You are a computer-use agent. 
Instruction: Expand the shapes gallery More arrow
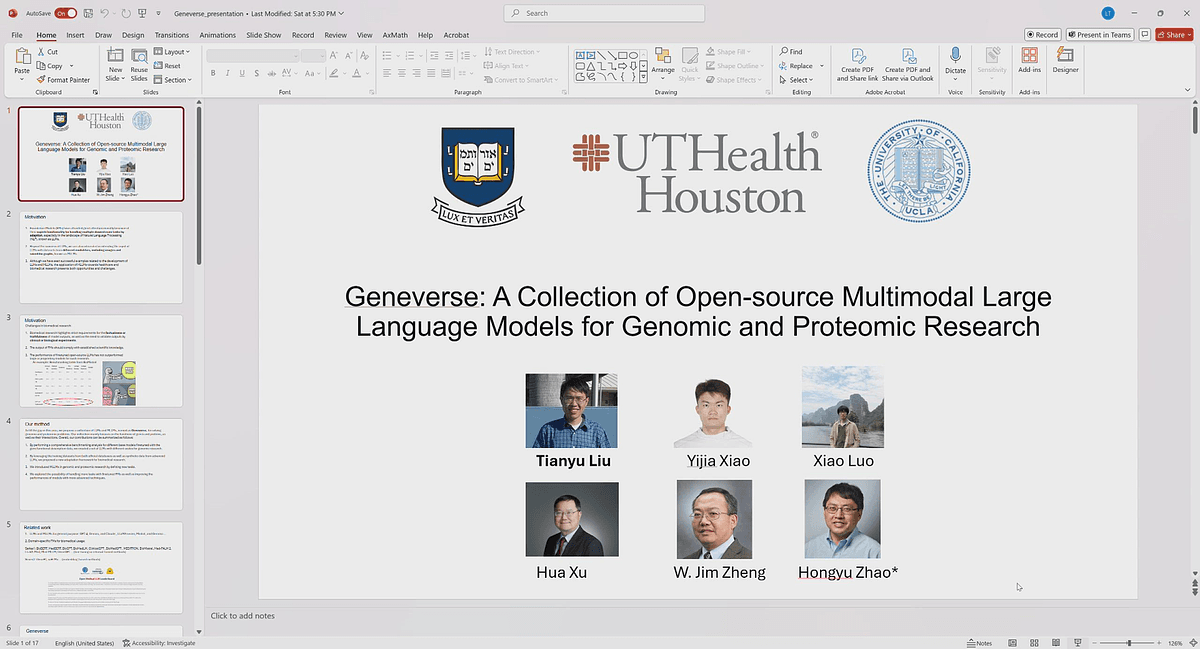pyautogui.click(x=641, y=79)
